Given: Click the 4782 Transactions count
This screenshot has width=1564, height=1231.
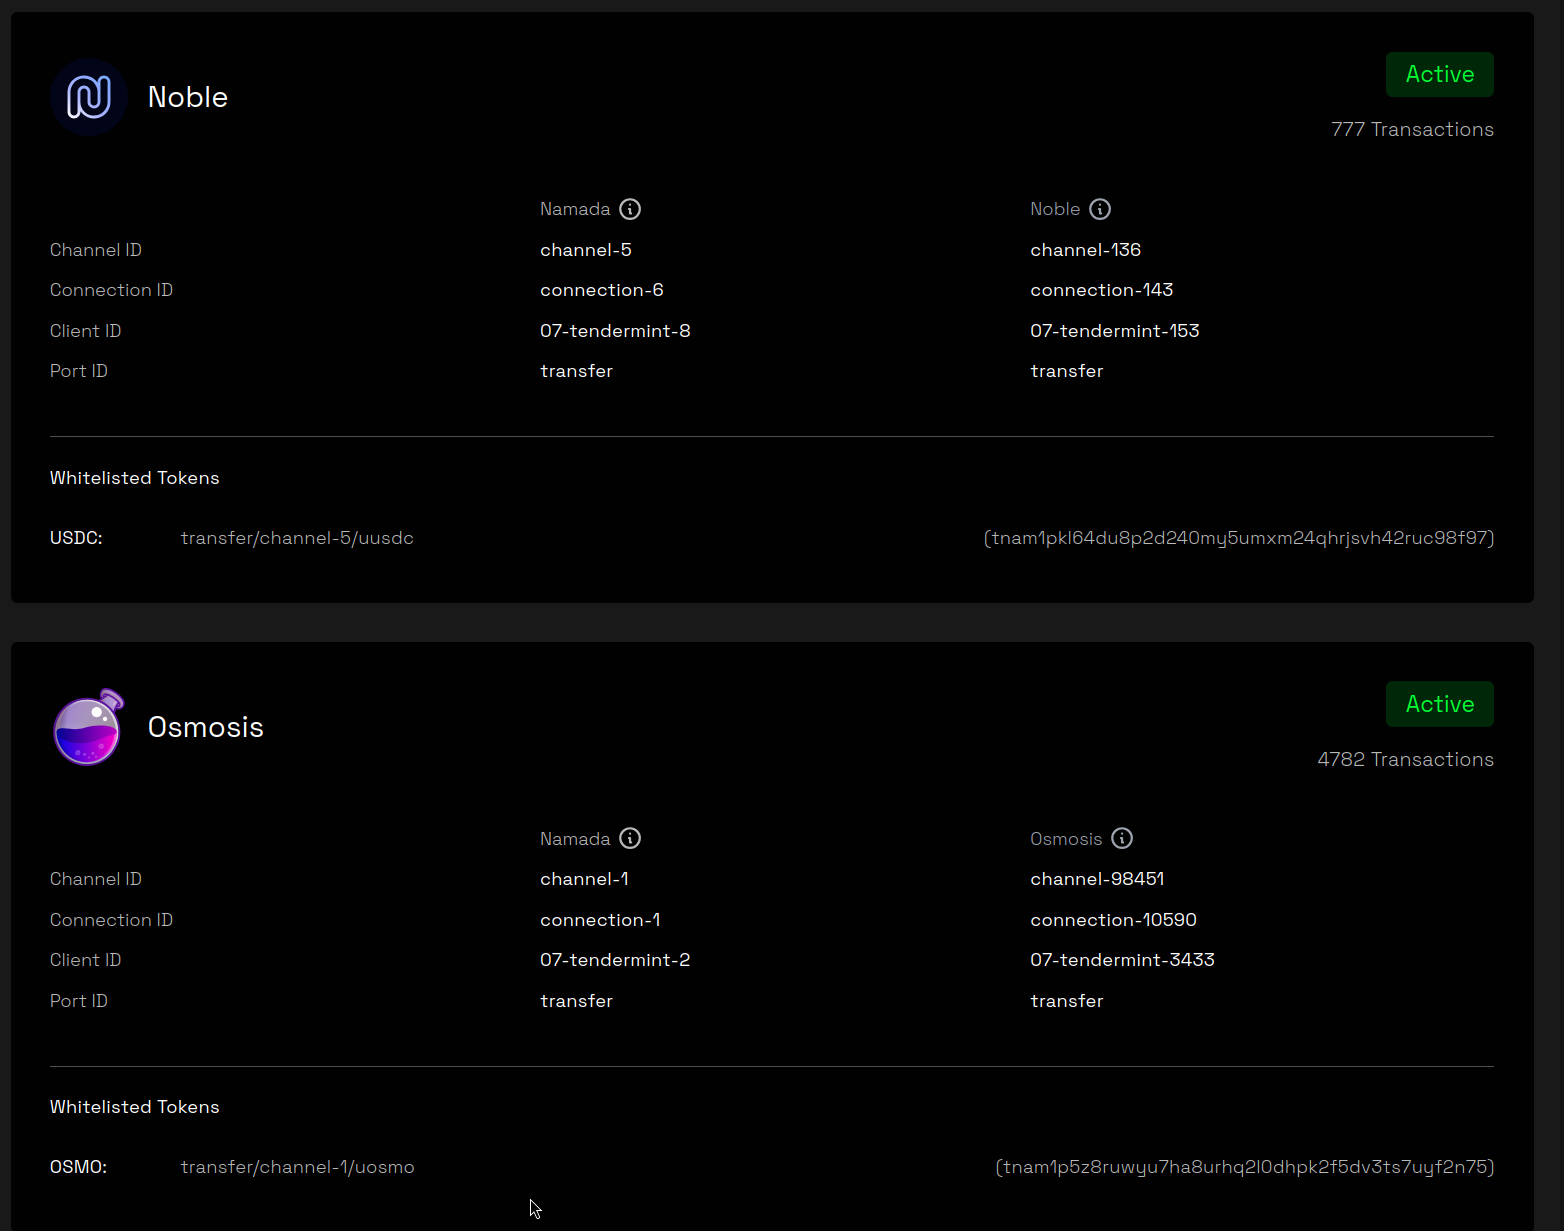Looking at the screenshot, I should pos(1405,759).
